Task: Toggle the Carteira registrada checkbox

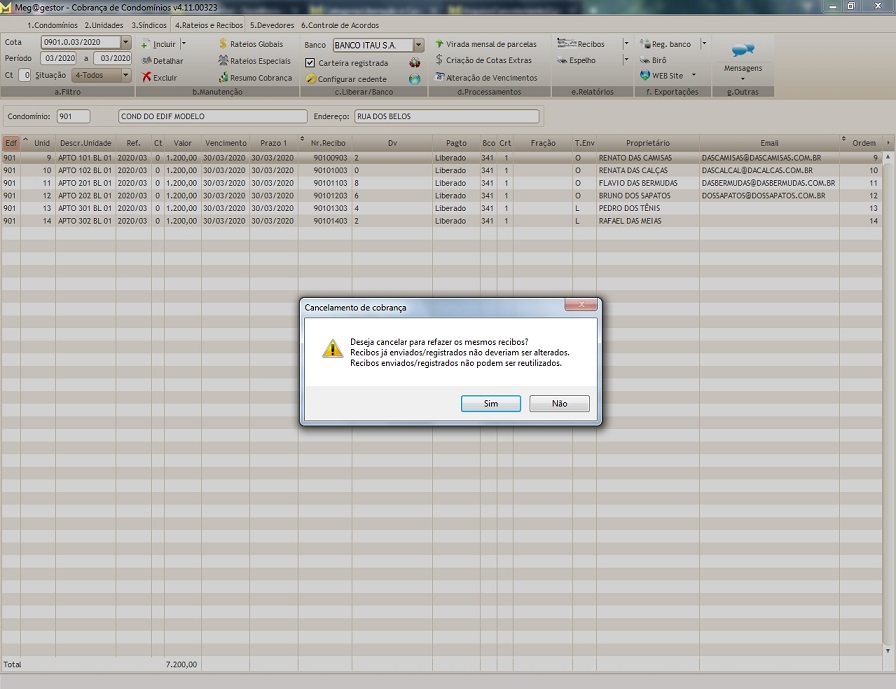Action: [x=310, y=62]
